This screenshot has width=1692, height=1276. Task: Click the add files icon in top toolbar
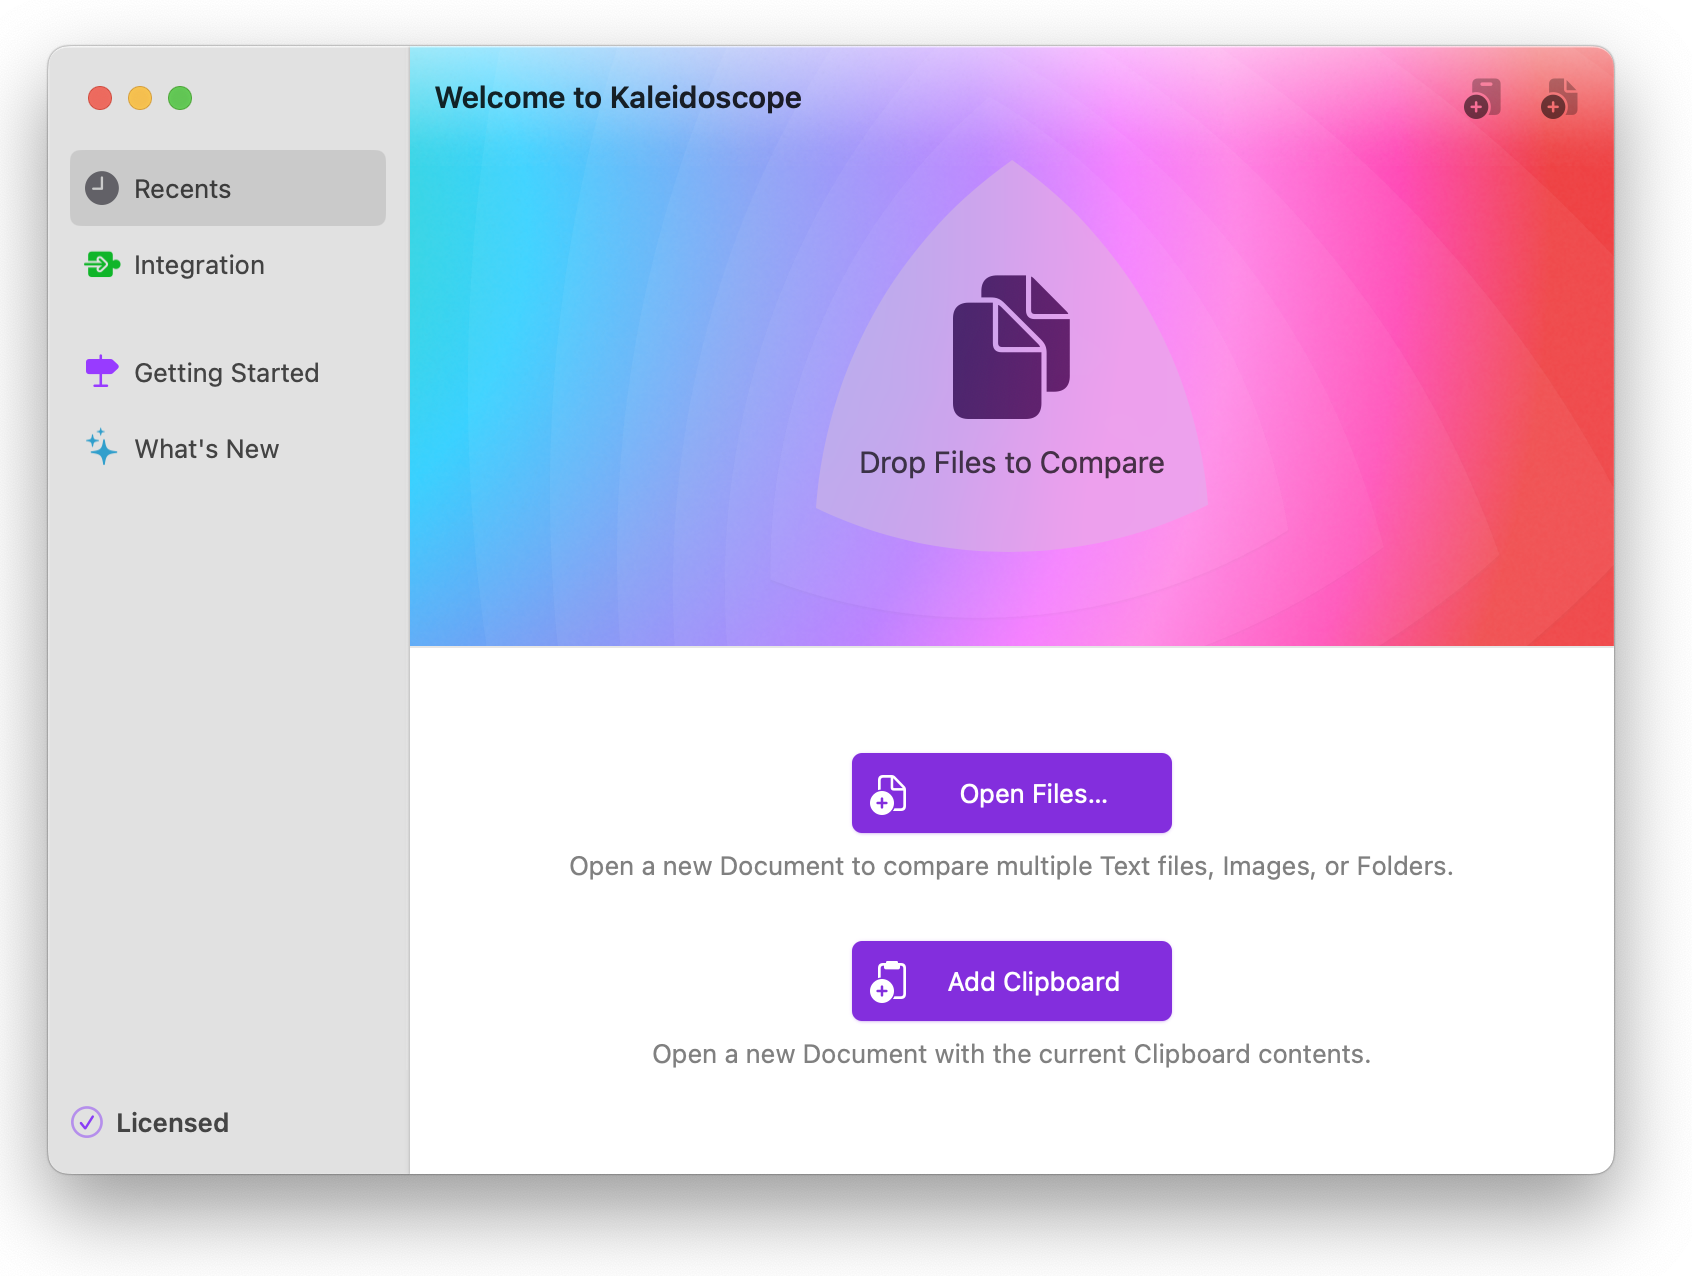1560,99
